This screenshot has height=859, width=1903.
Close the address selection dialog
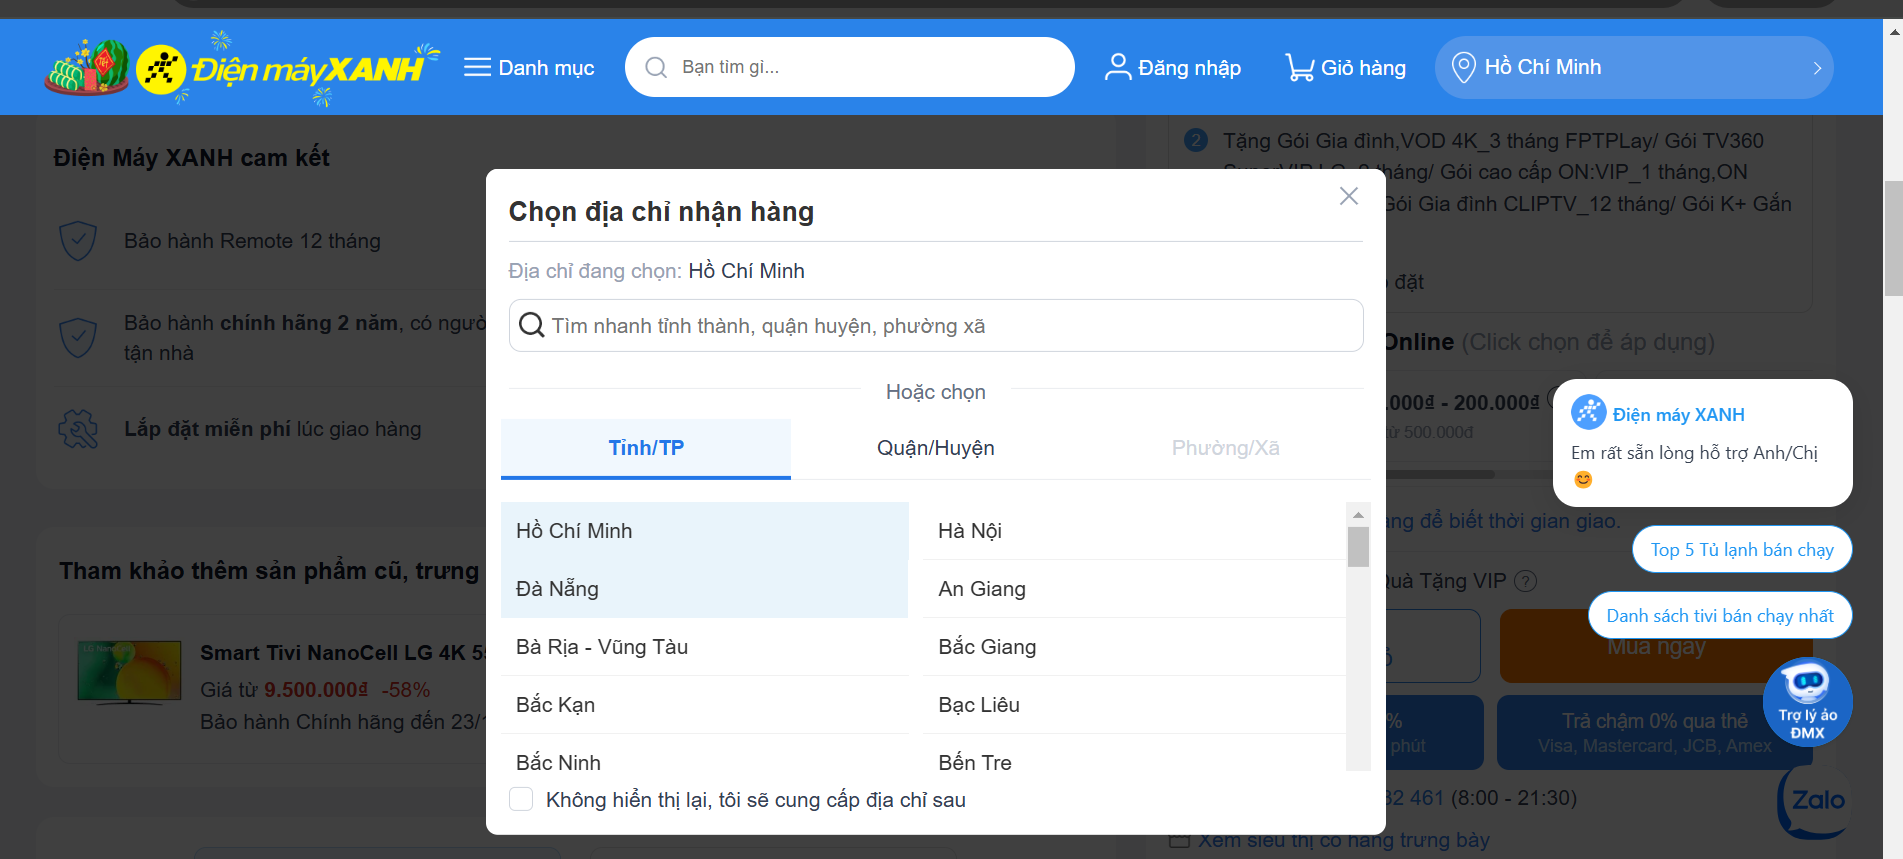(x=1349, y=196)
